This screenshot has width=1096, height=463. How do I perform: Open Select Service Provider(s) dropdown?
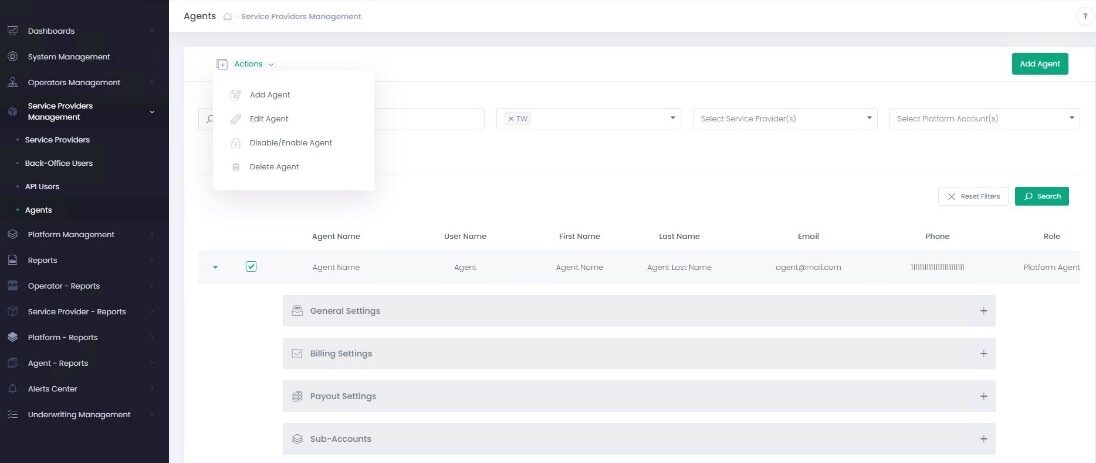[x=784, y=119]
